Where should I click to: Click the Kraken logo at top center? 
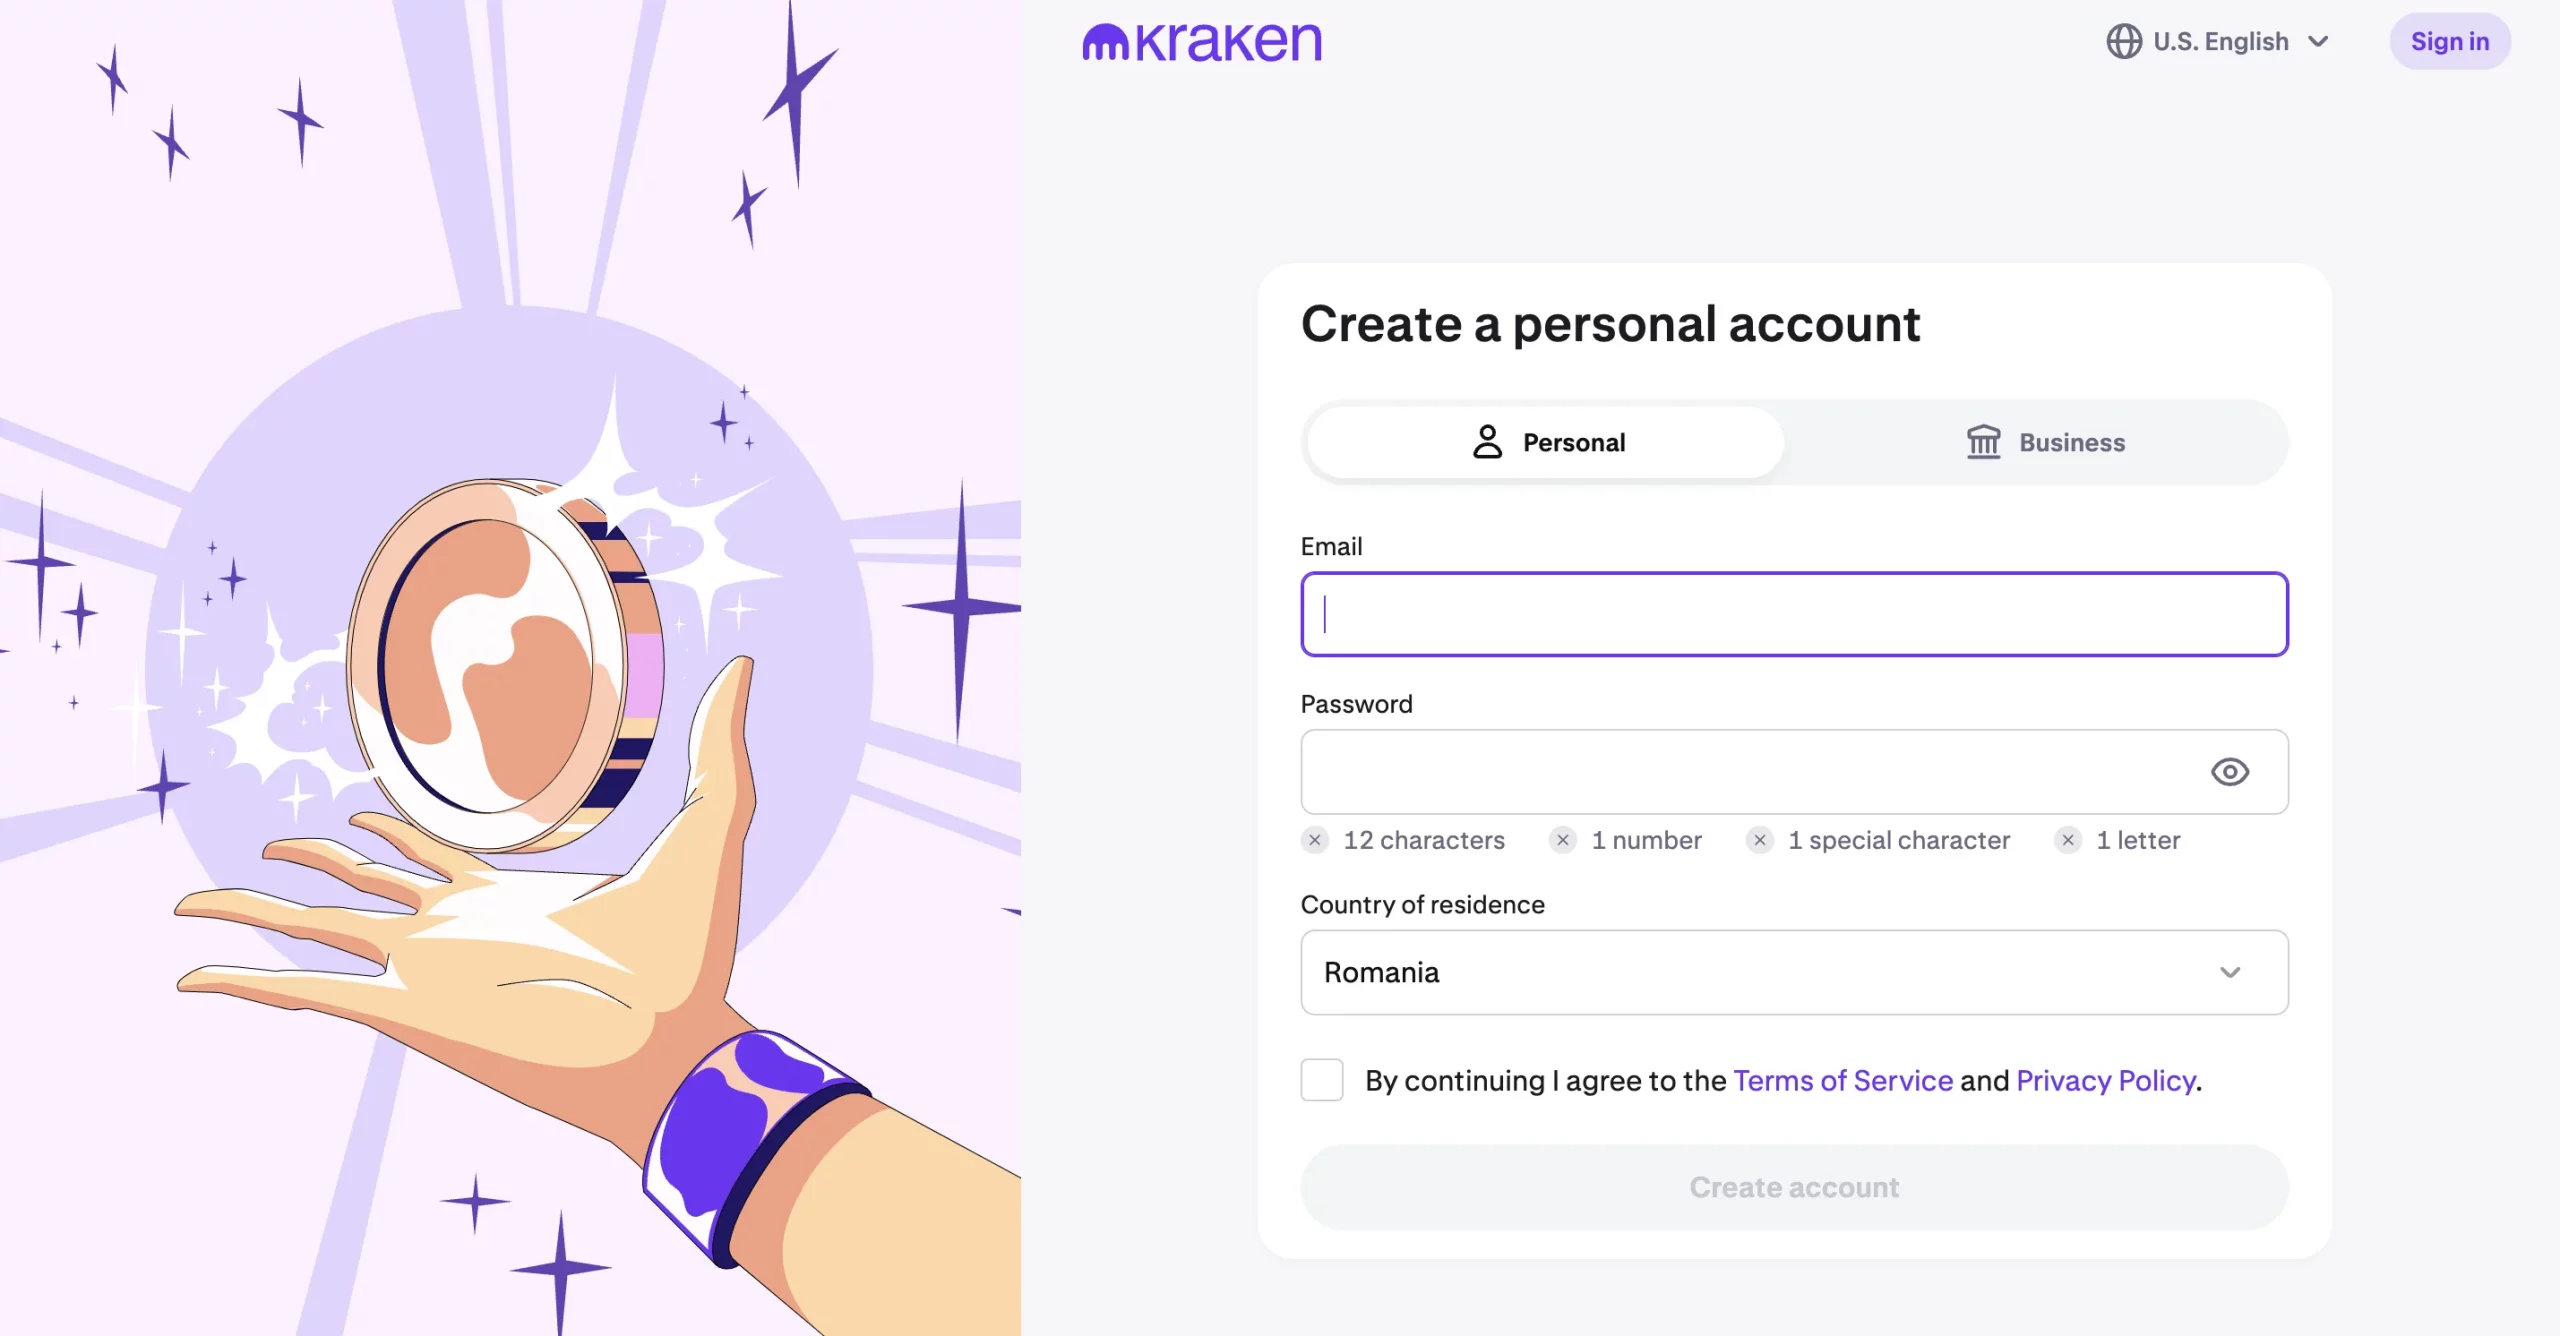(x=1200, y=39)
